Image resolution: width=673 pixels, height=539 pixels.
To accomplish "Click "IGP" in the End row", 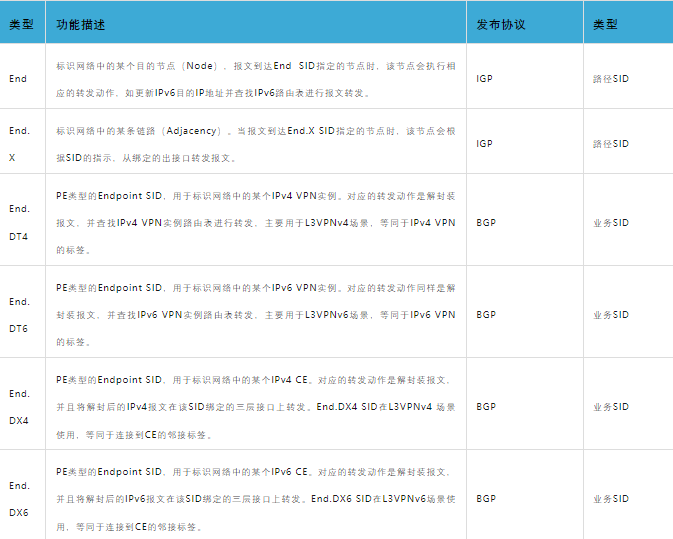I will (484, 79).
